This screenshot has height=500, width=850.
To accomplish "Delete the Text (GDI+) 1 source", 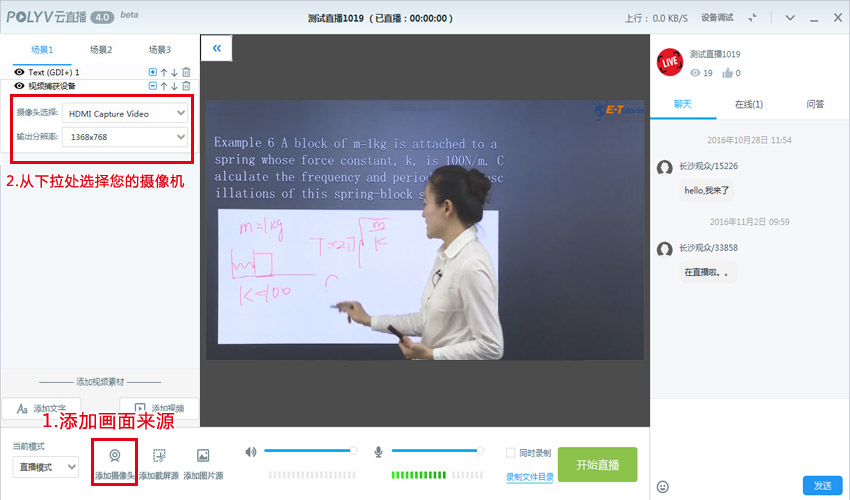I will [186, 72].
